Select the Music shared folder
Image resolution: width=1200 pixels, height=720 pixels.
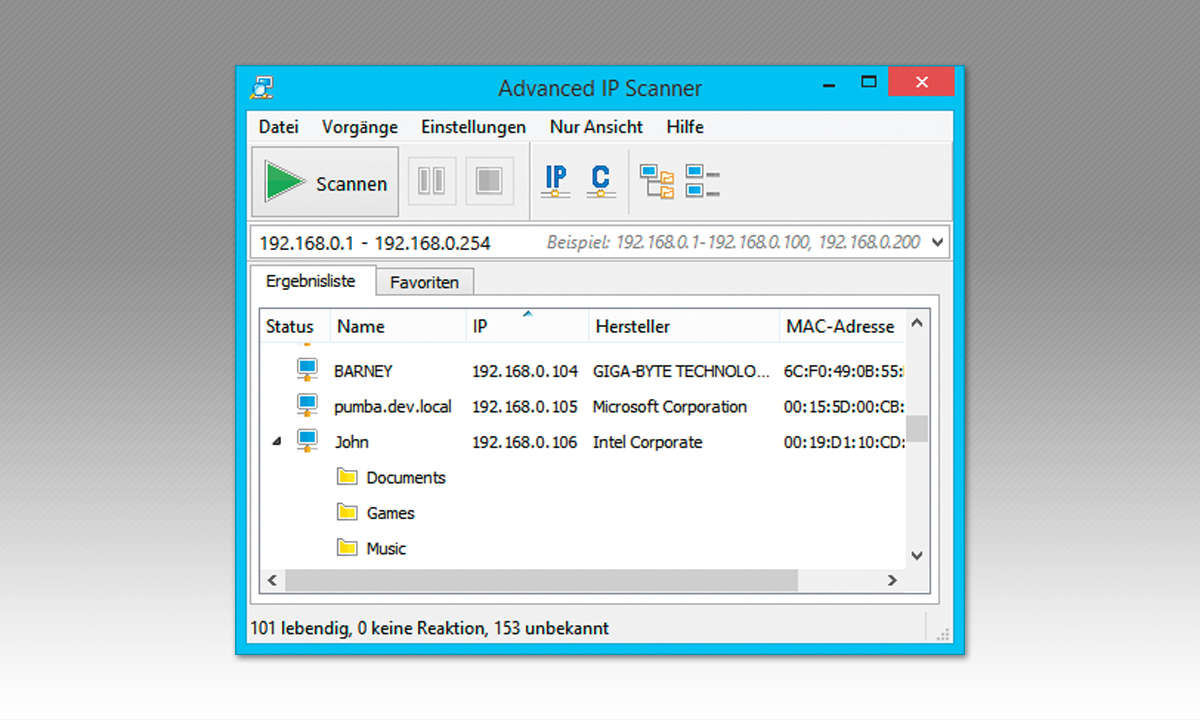click(x=386, y=549)
